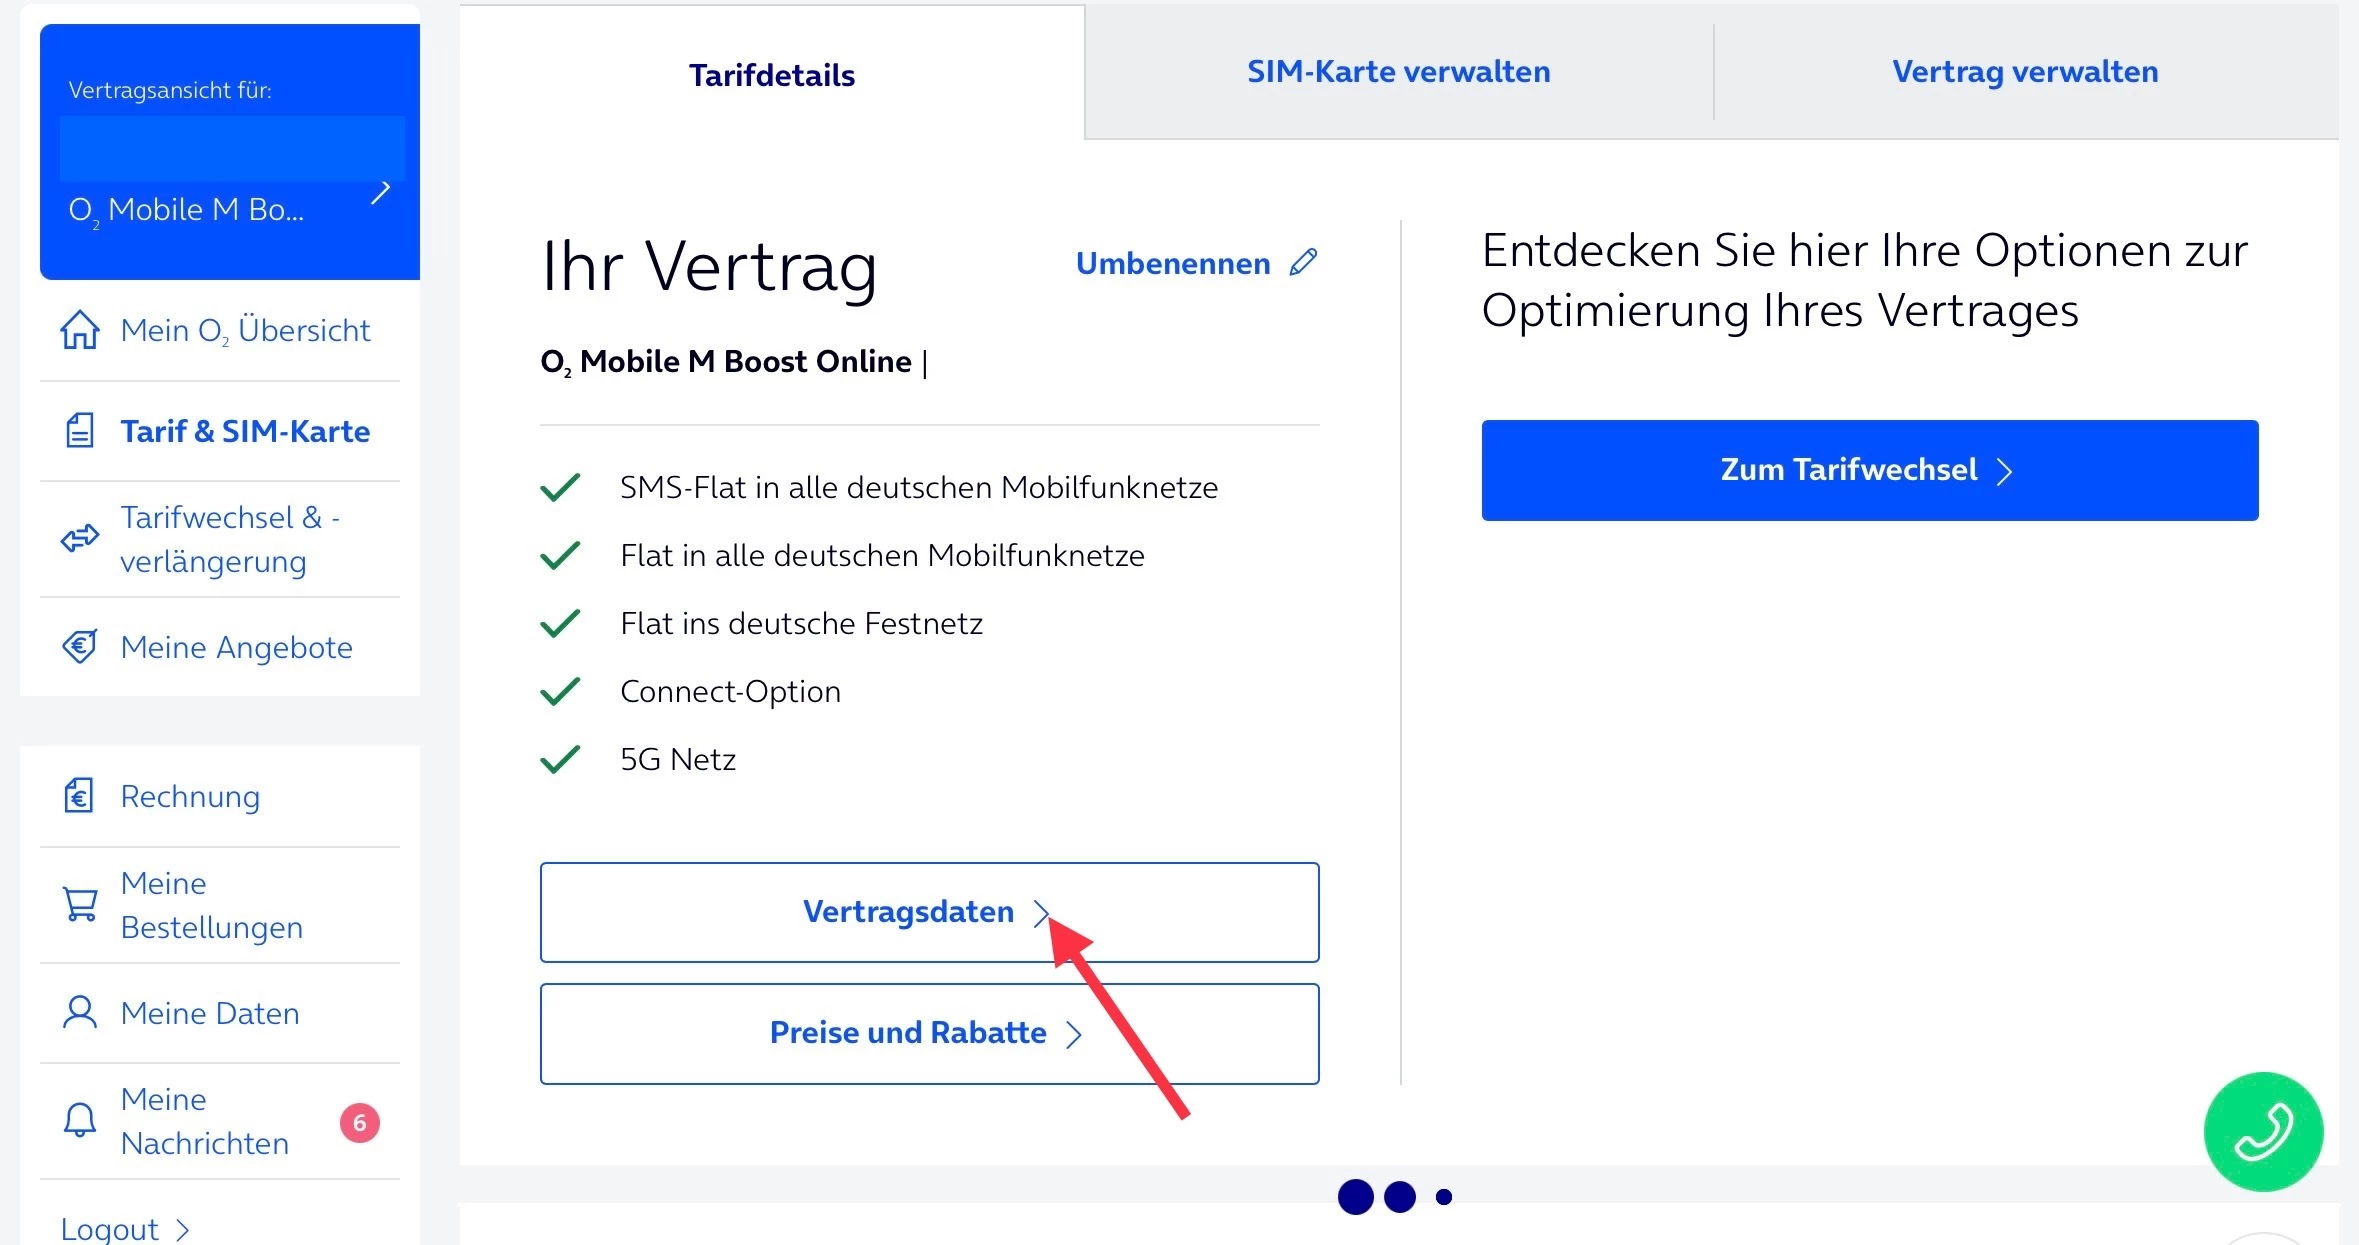Image resolution: width=2359 pixels, height=1245 pixels.
Task: Click the document icon beside Tarif & SIM-Karte
Action: [80, 431]
